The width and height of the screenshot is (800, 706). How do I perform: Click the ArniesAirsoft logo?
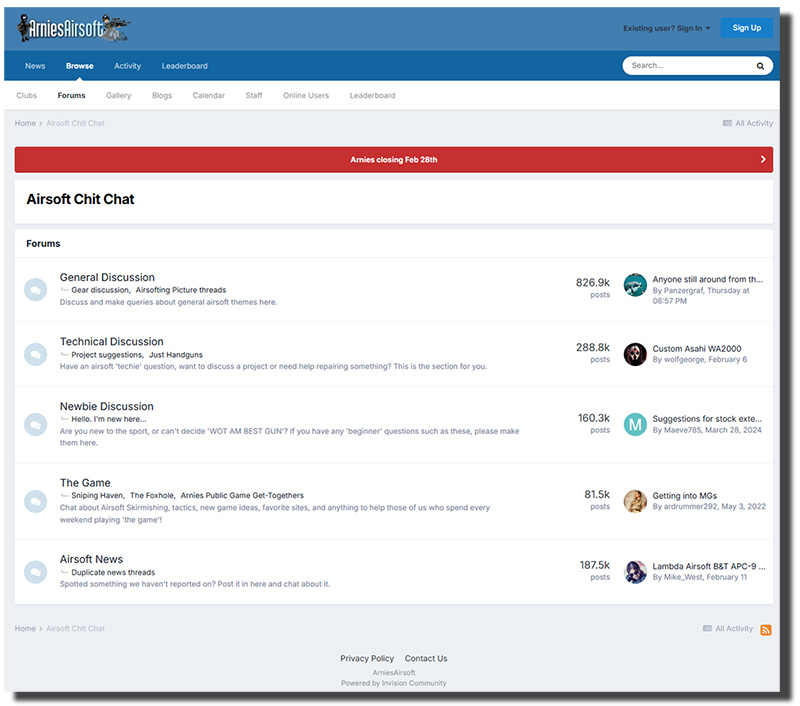click(x=75, y=28)
